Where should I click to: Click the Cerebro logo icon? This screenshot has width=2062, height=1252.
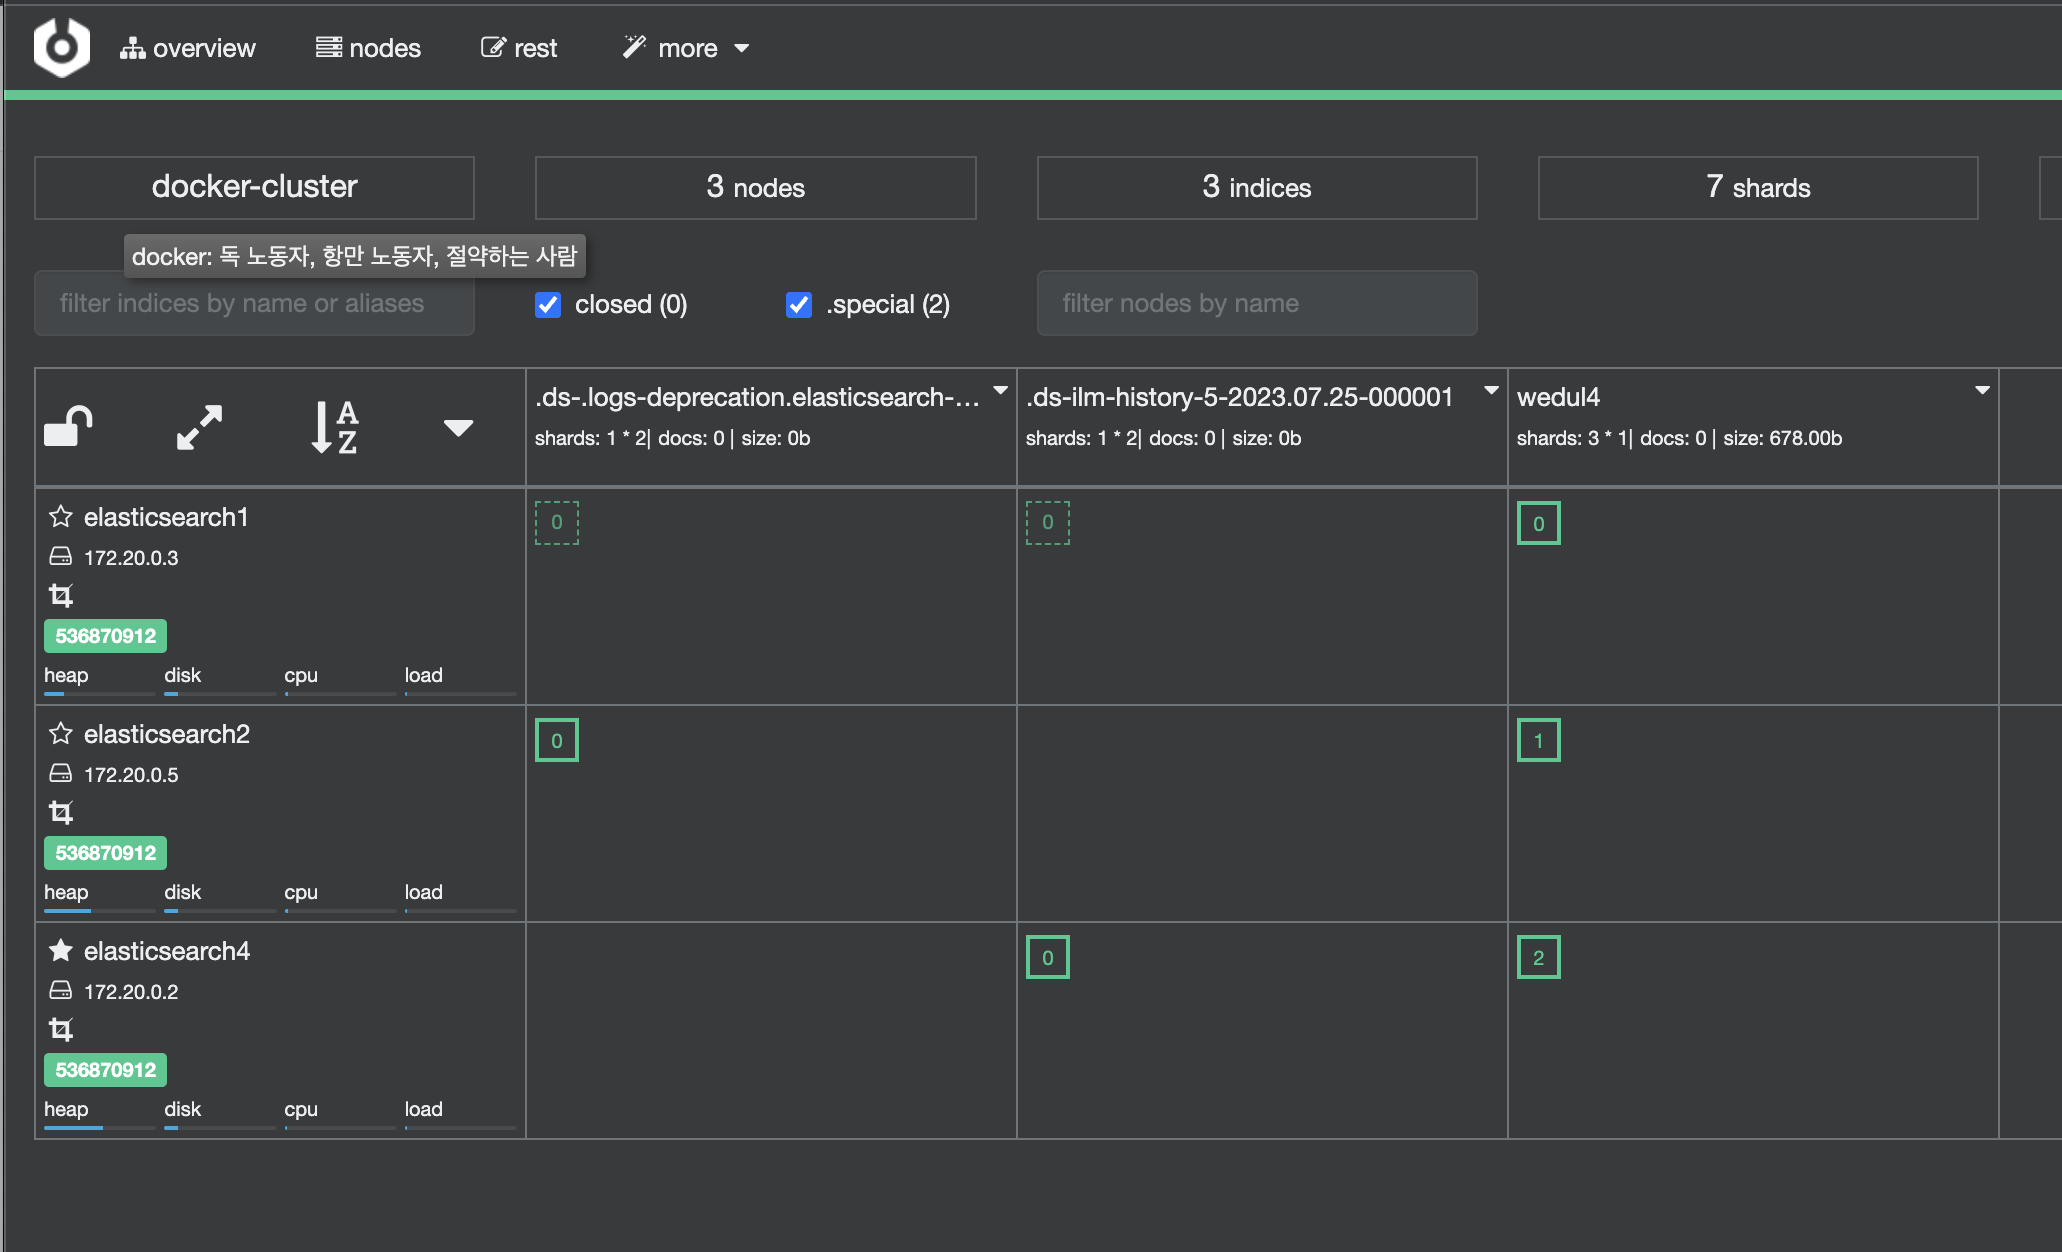62,47
